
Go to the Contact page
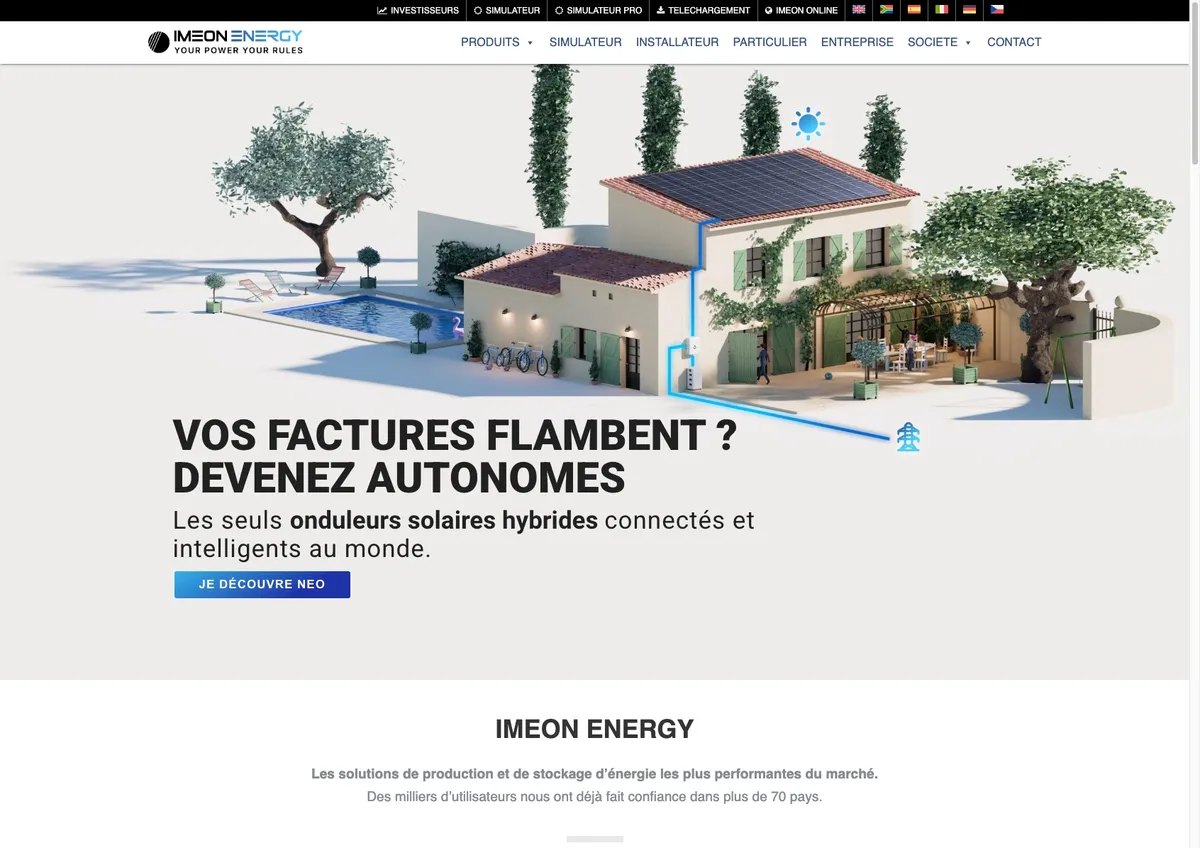pyautogui.click(x=1014, y=42)
